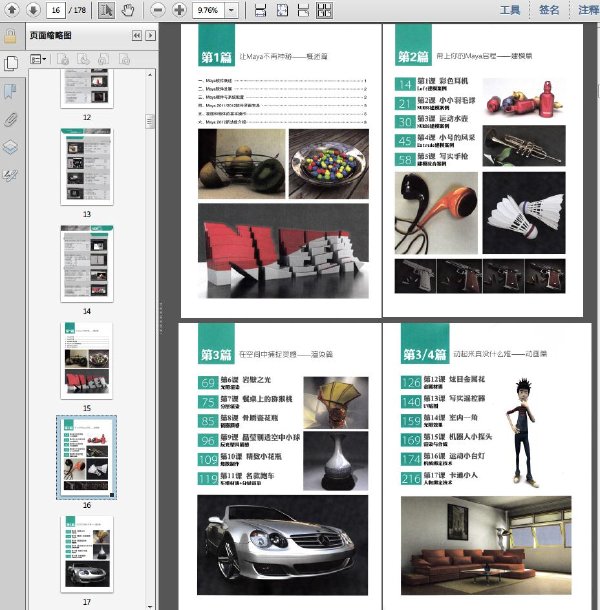Toggle the two-page view icon

(x=325, y=10)
